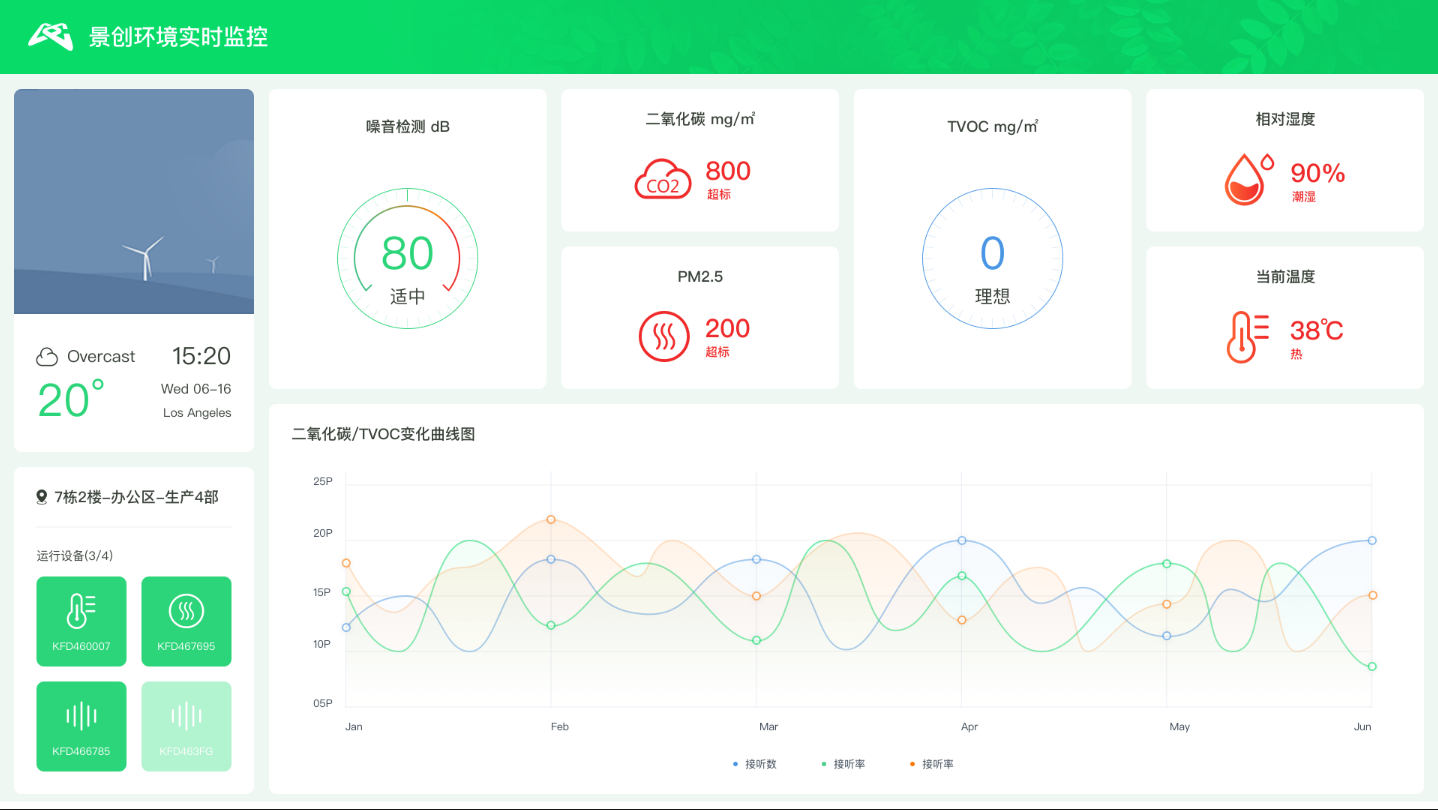Click the 超标 label under 200
Screen dimensions: 1438x810
[x=718, y=352]
